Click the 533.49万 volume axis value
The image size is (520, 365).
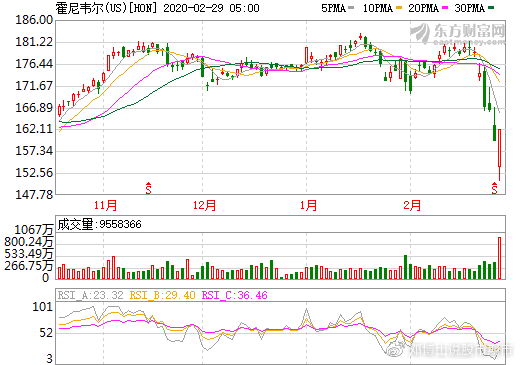coord(29,254)
